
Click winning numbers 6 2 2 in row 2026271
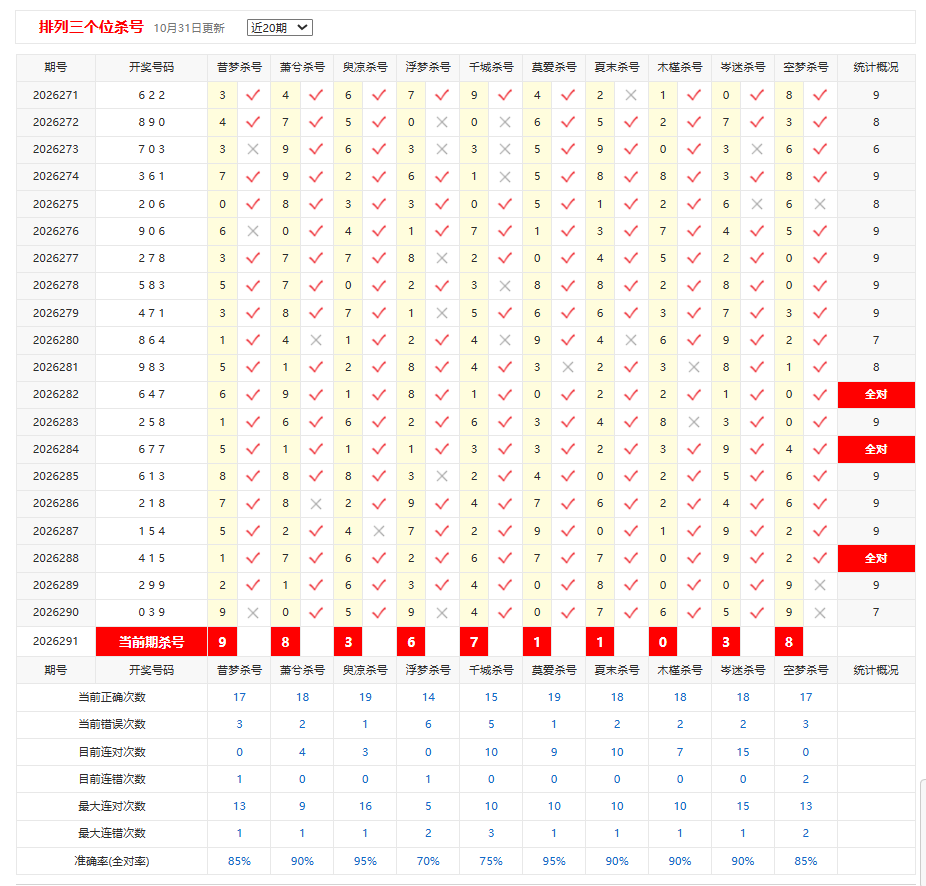[151, 95]
